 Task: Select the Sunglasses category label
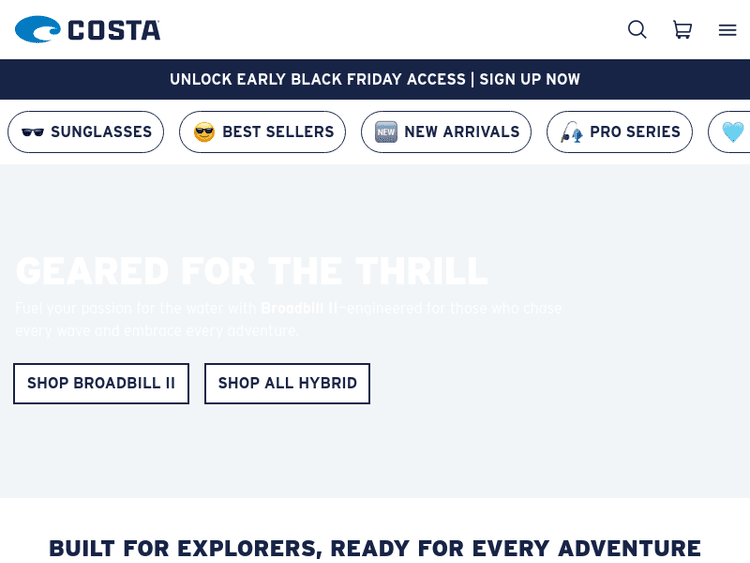point(101,132)
